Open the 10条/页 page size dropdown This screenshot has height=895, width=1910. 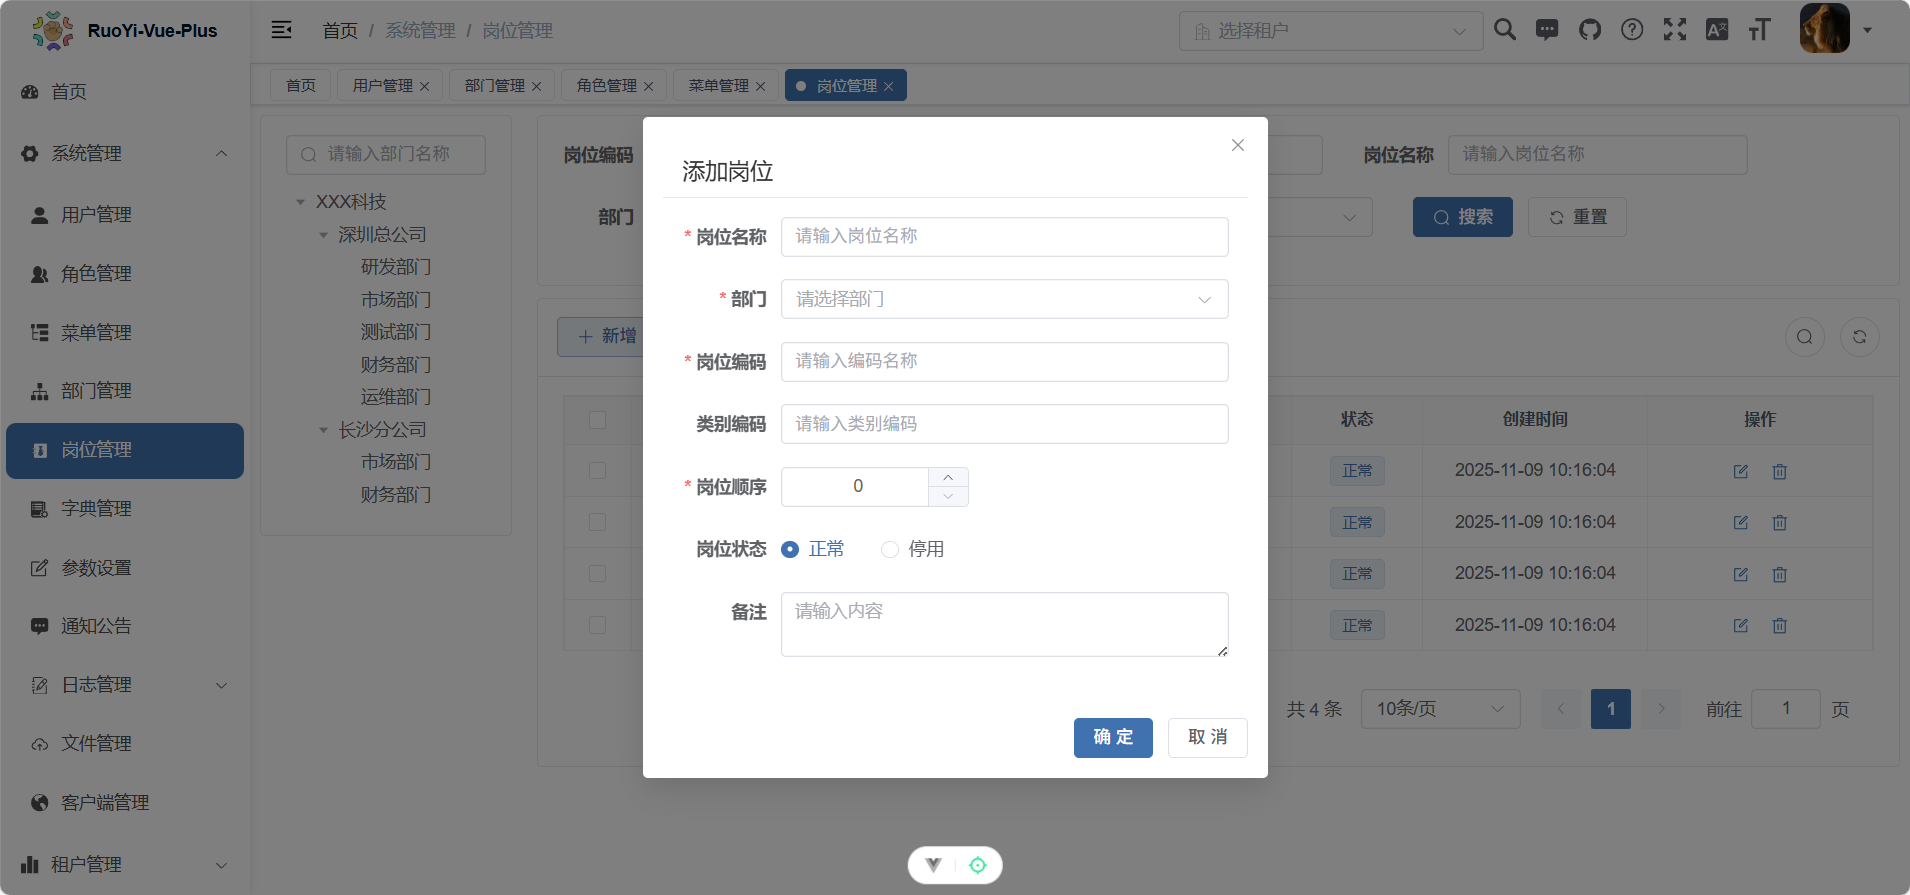pyautogui.click(x=1440, y=709)
